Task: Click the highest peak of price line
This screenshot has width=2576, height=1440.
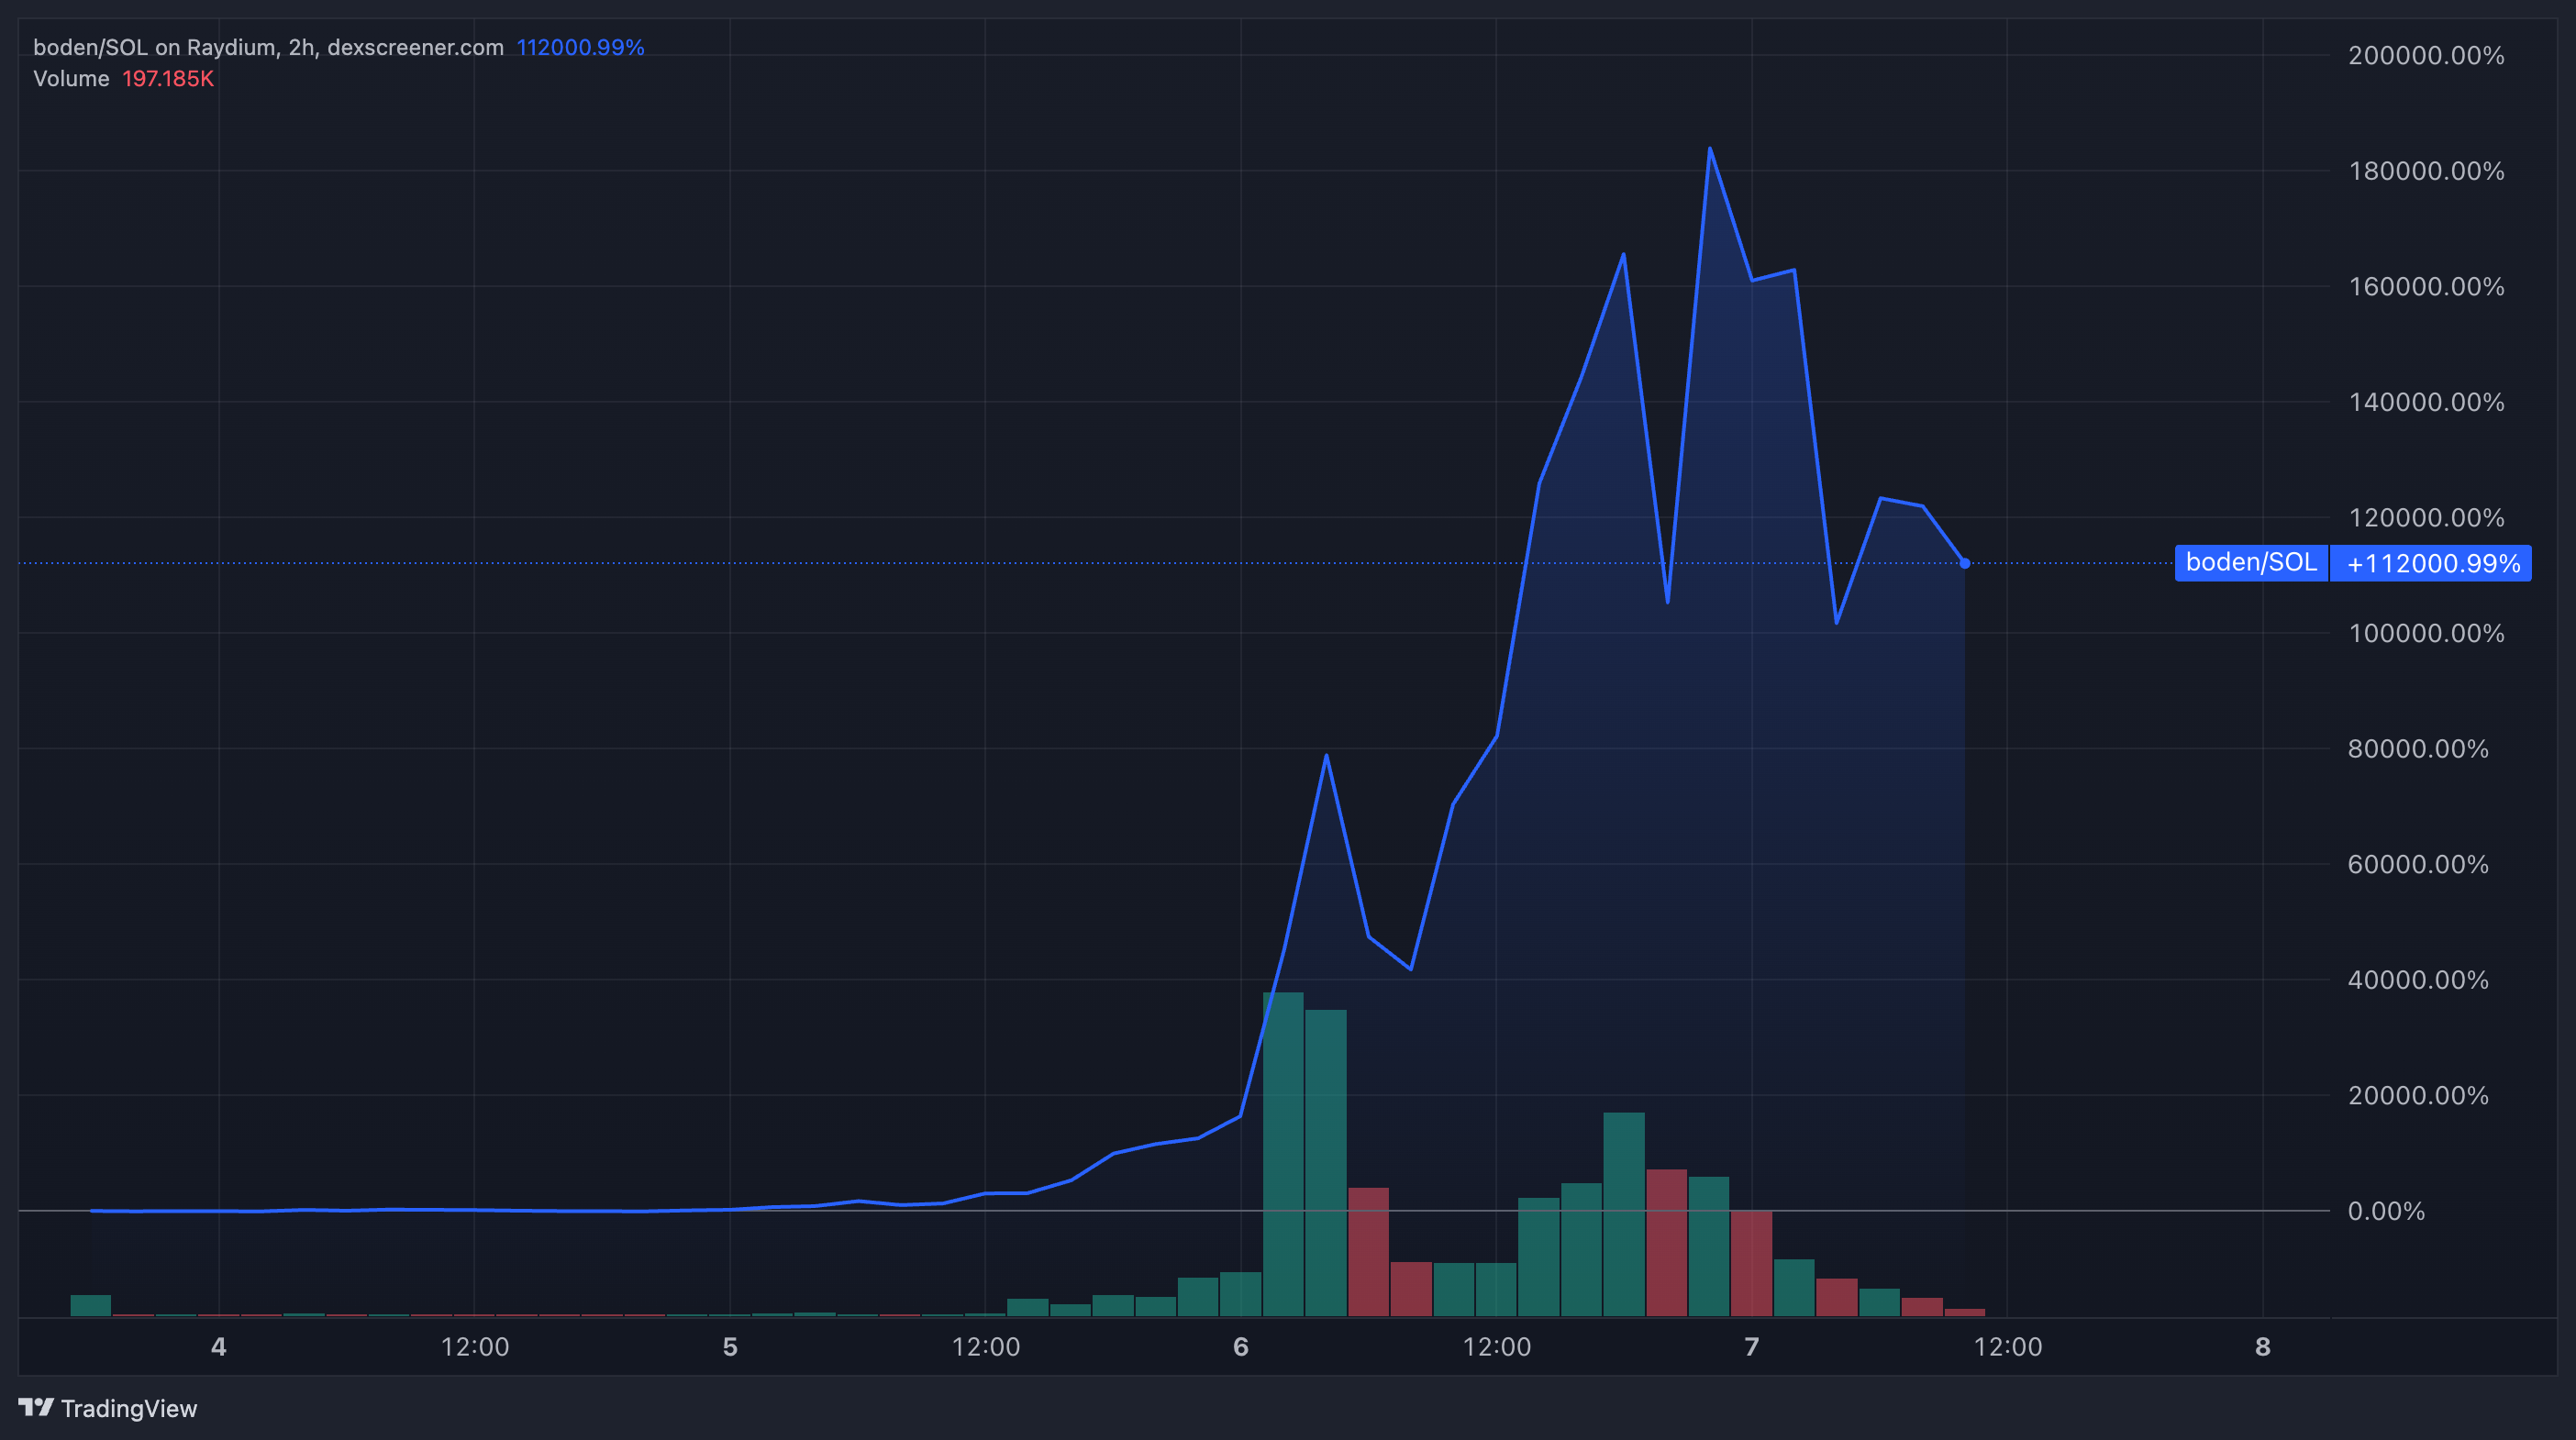Action: click(1710, 149)
